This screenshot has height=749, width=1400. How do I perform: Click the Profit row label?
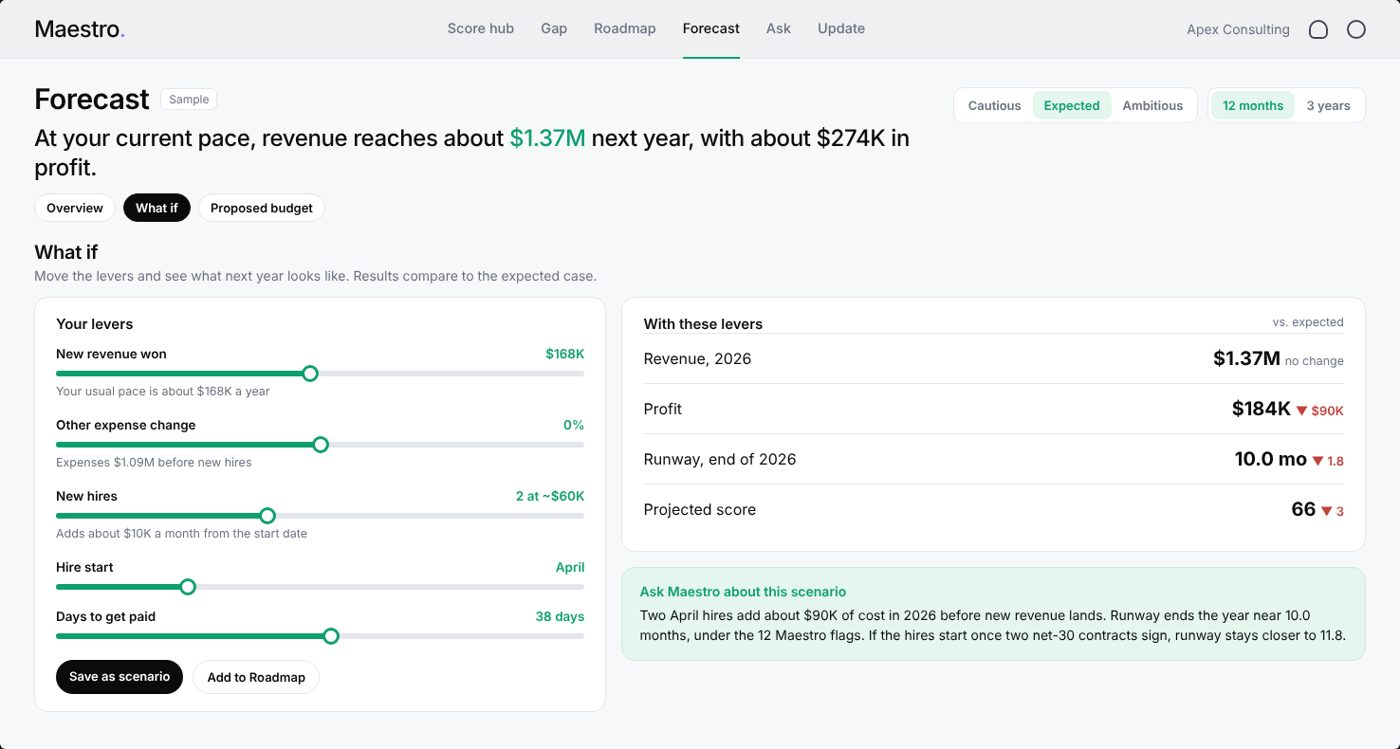pos(663,408)
